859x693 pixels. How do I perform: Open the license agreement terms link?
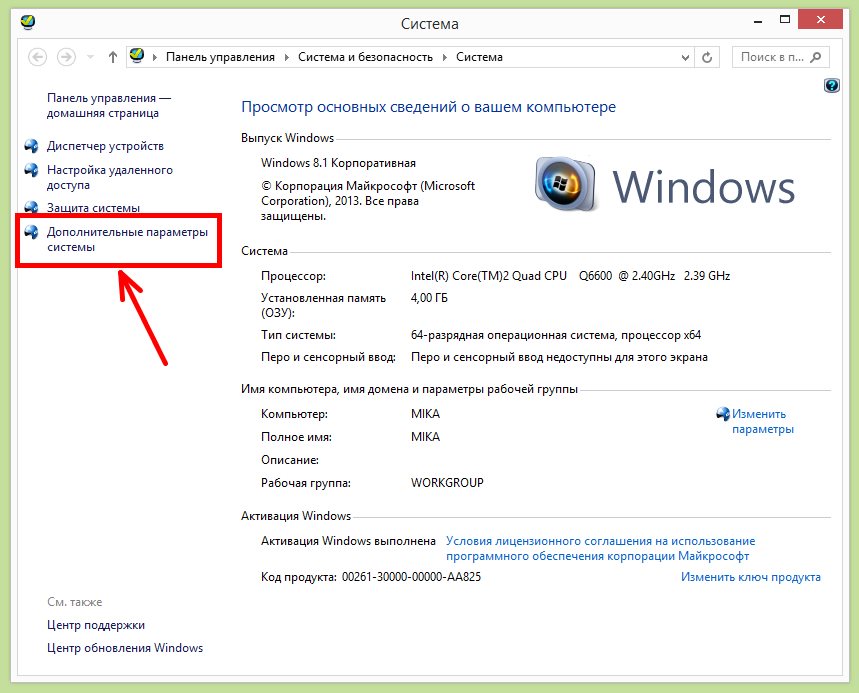600,548
